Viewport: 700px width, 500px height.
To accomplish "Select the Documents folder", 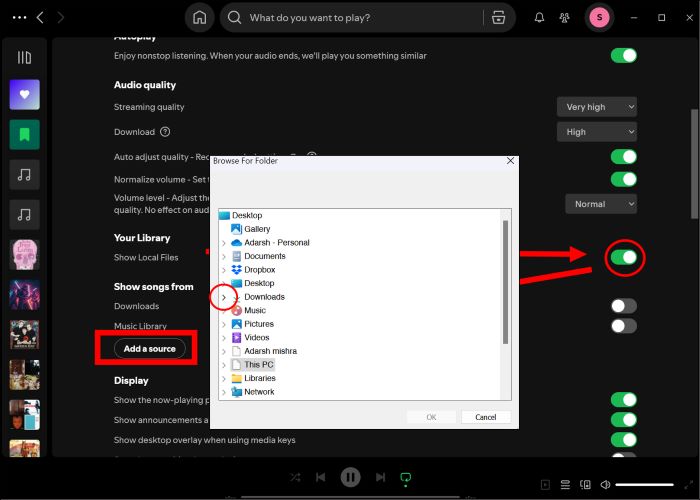I will click(x=264, y=256).
